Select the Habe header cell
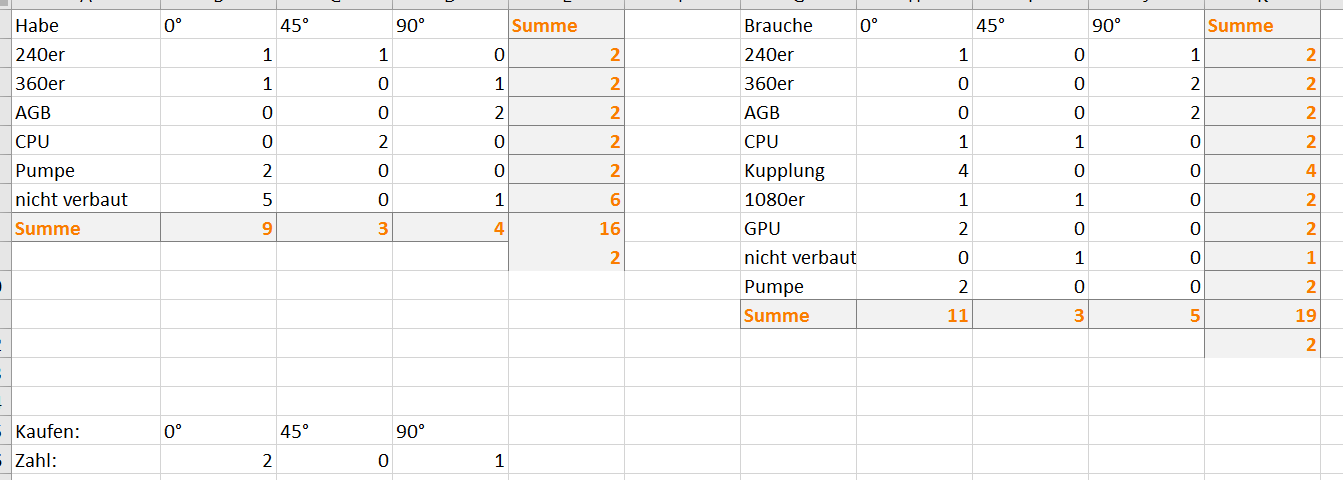This screenshot has width=1343, height=480. [x=86, y=25]
